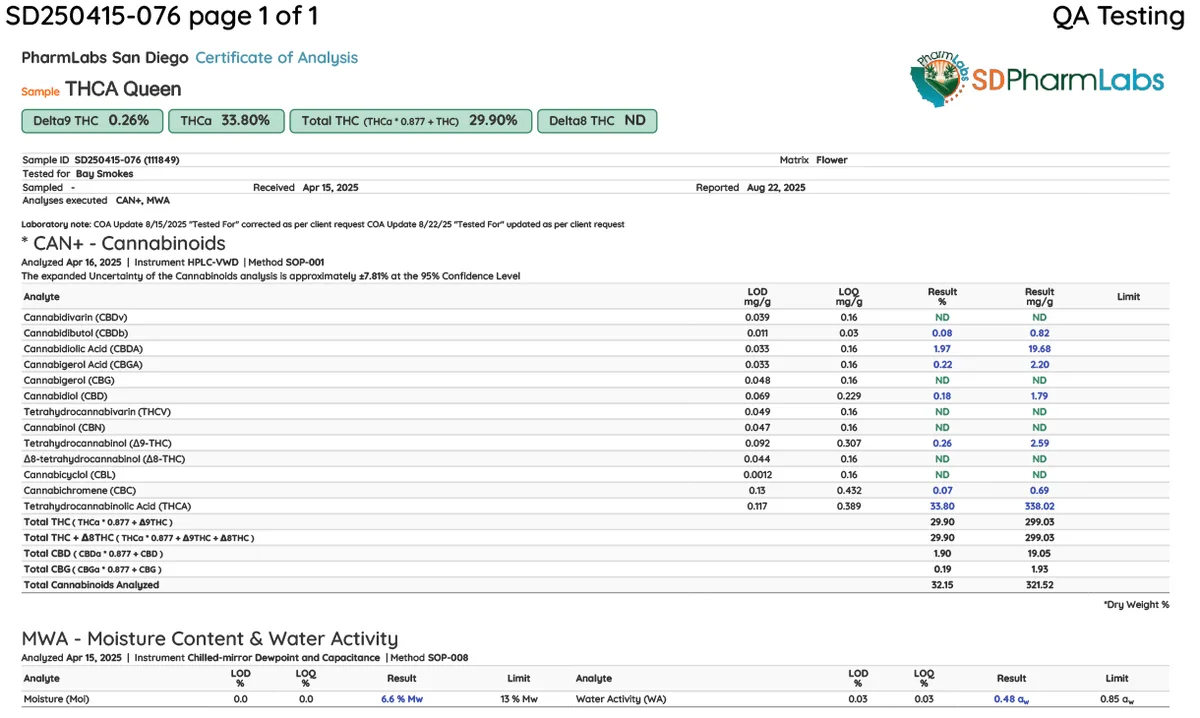
Task: Click the "Cannabidiolic Acid (CBDA)" analyte name
Action: point(84,349)
